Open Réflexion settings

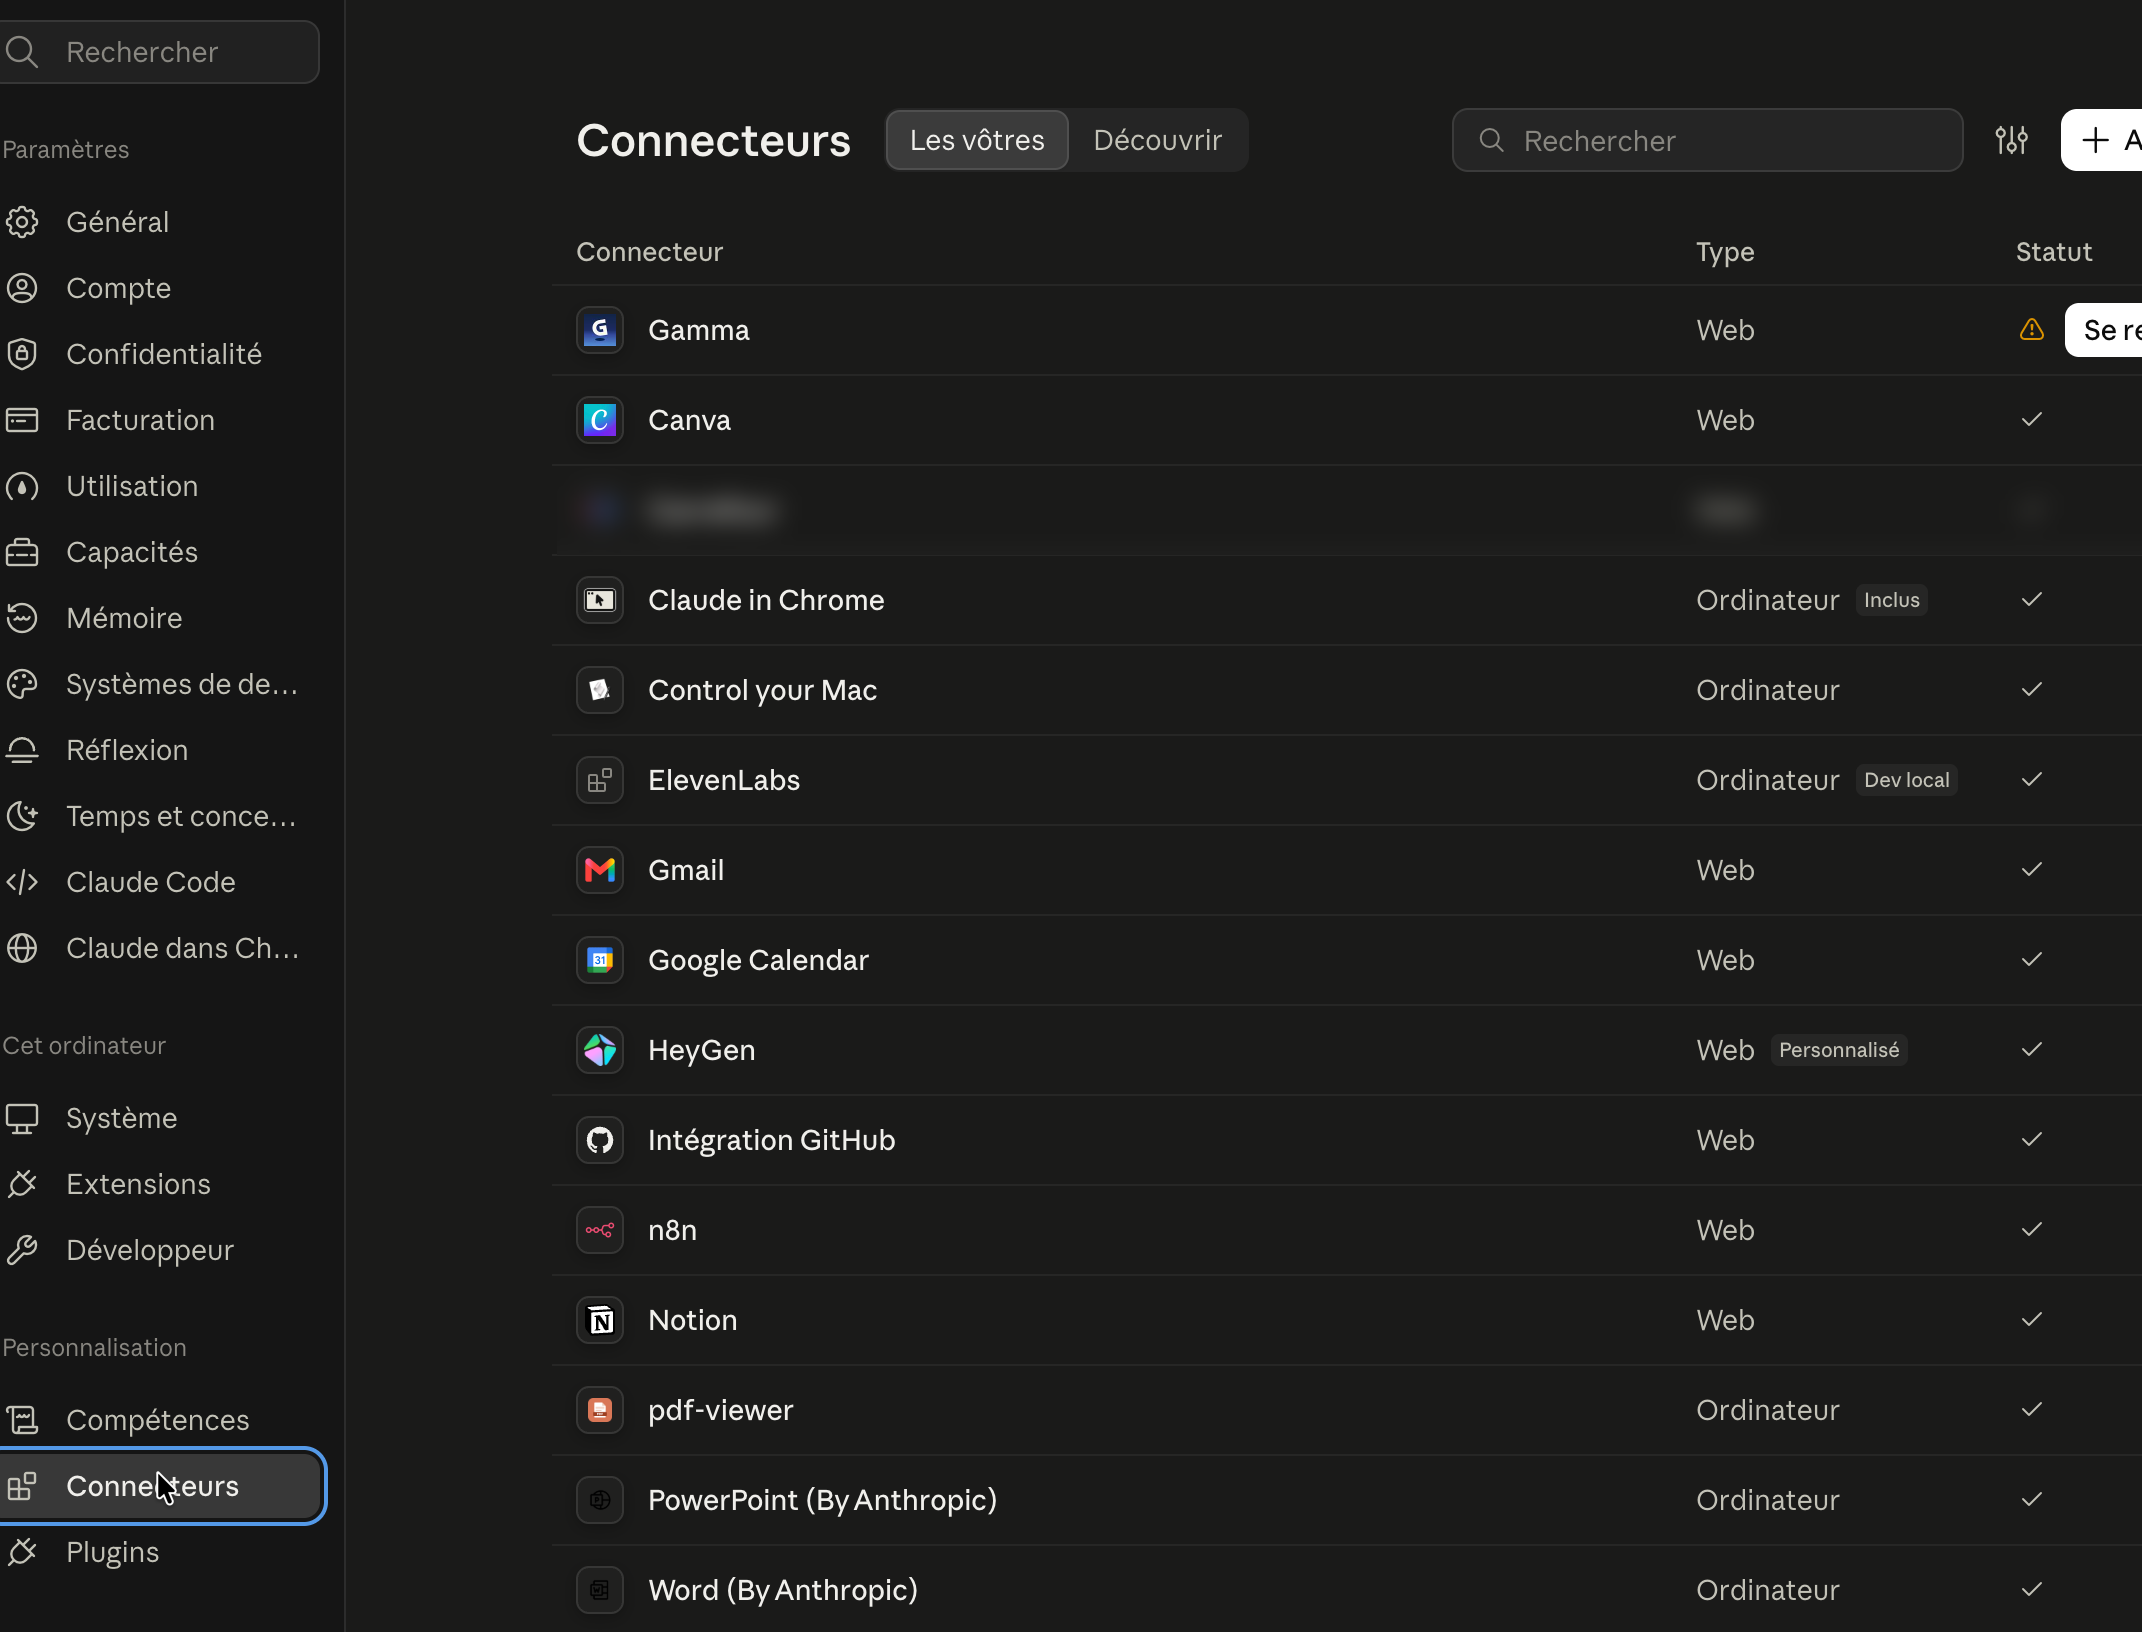pyautogui.click(x=160, y=750)
